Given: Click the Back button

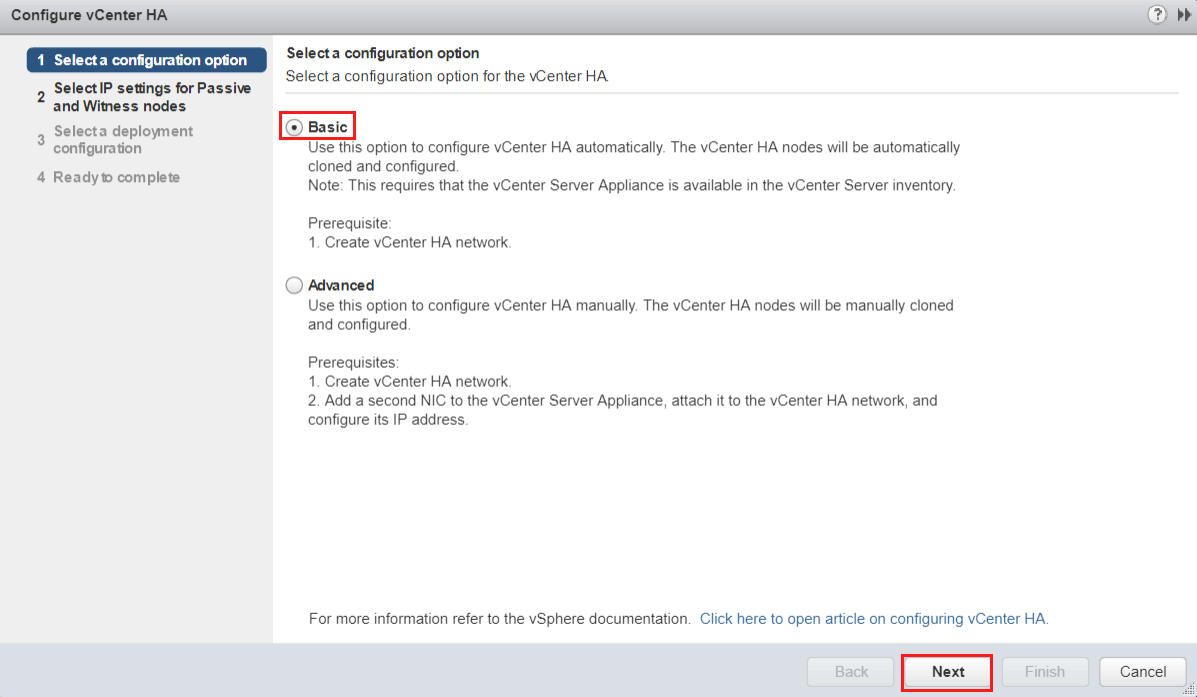Looking at the screenshot, I should pyautogui.click(x=850, y=672).
